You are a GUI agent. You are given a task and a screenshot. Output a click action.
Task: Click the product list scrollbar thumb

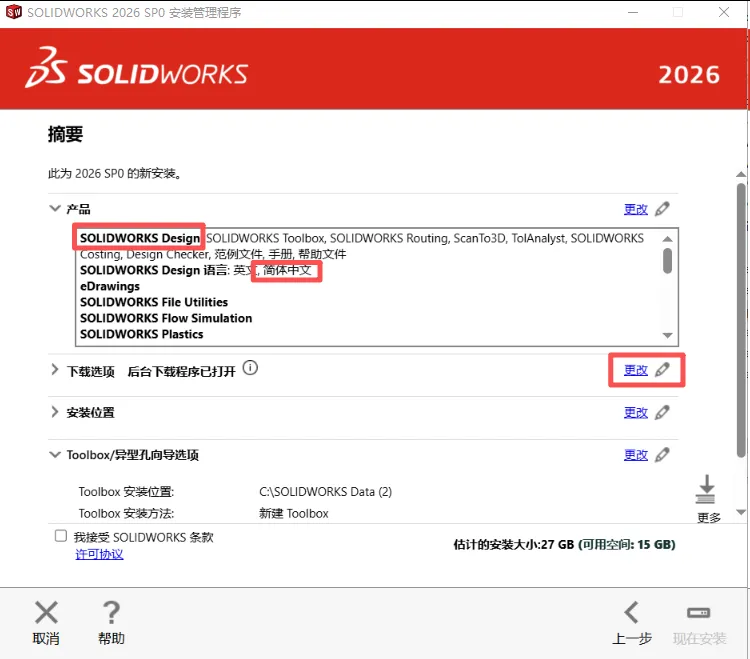[668, 261]
